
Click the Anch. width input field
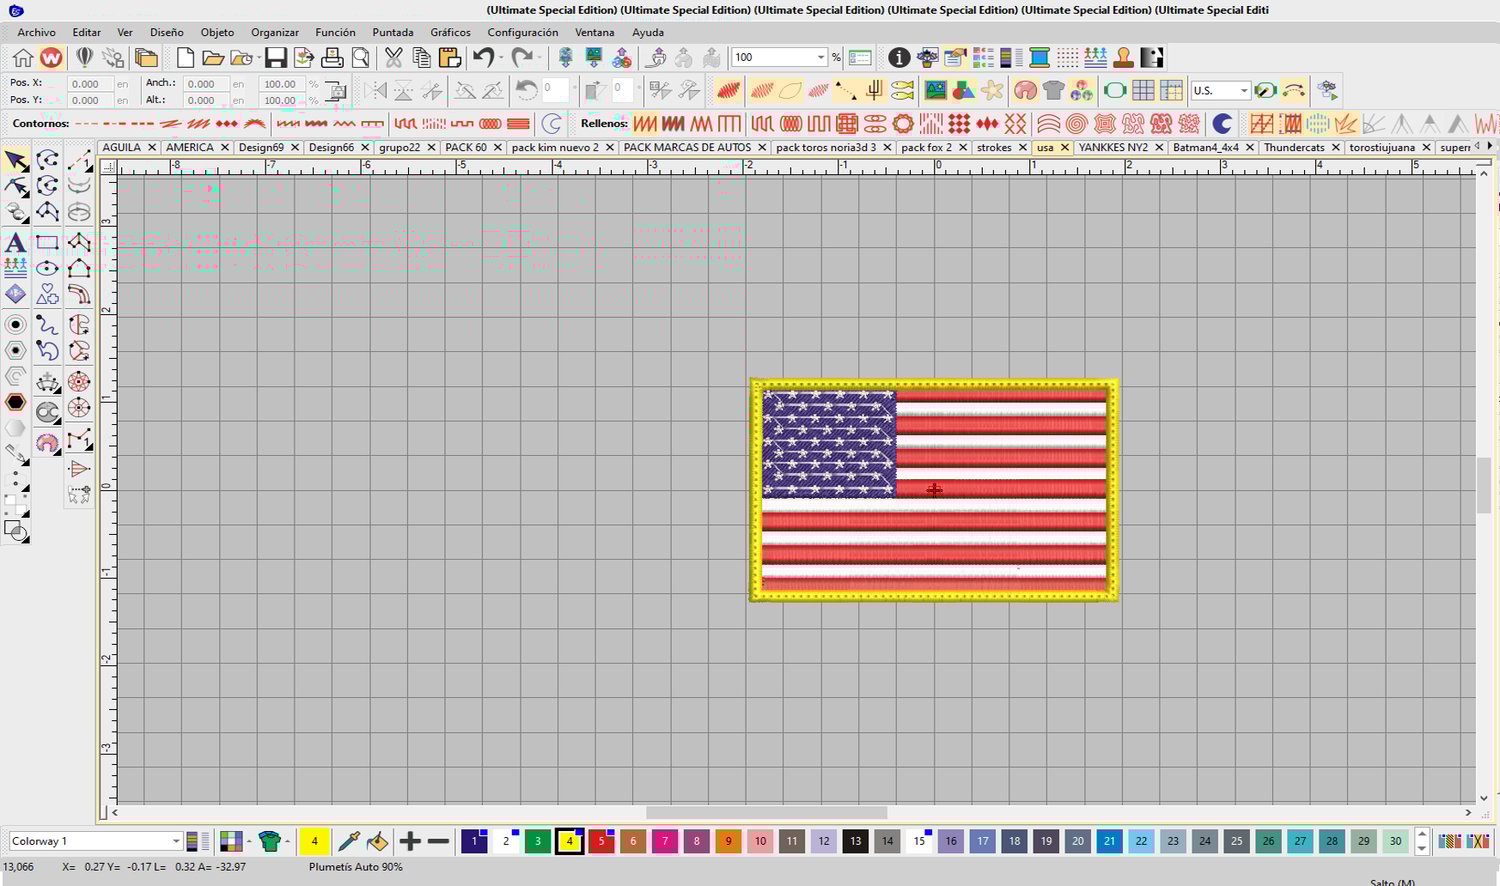click(x=205, y=84)
